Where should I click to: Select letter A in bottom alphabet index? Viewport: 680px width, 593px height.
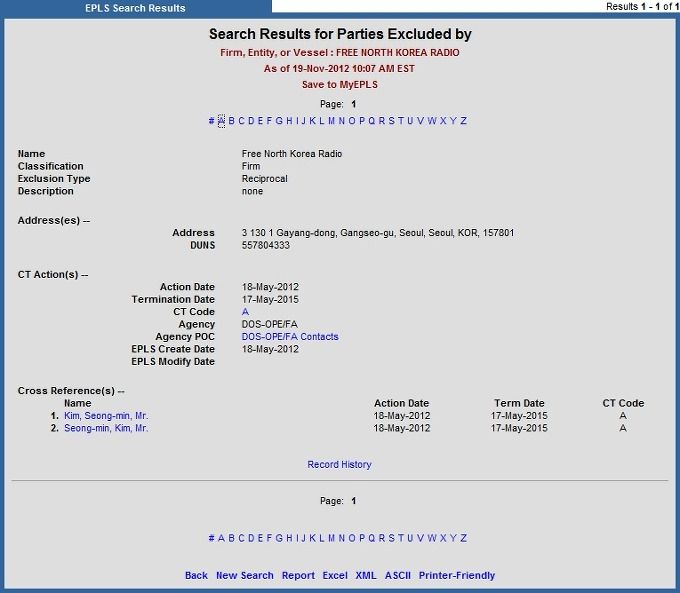221,538
